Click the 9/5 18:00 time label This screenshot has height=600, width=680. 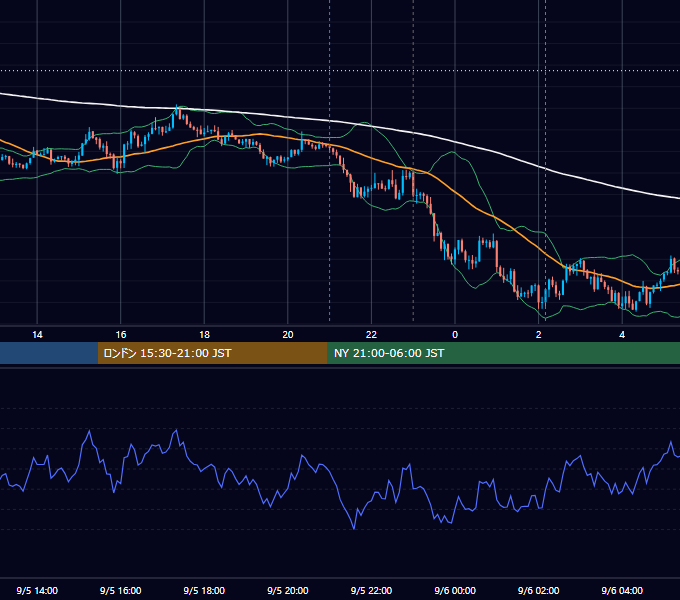204,590
